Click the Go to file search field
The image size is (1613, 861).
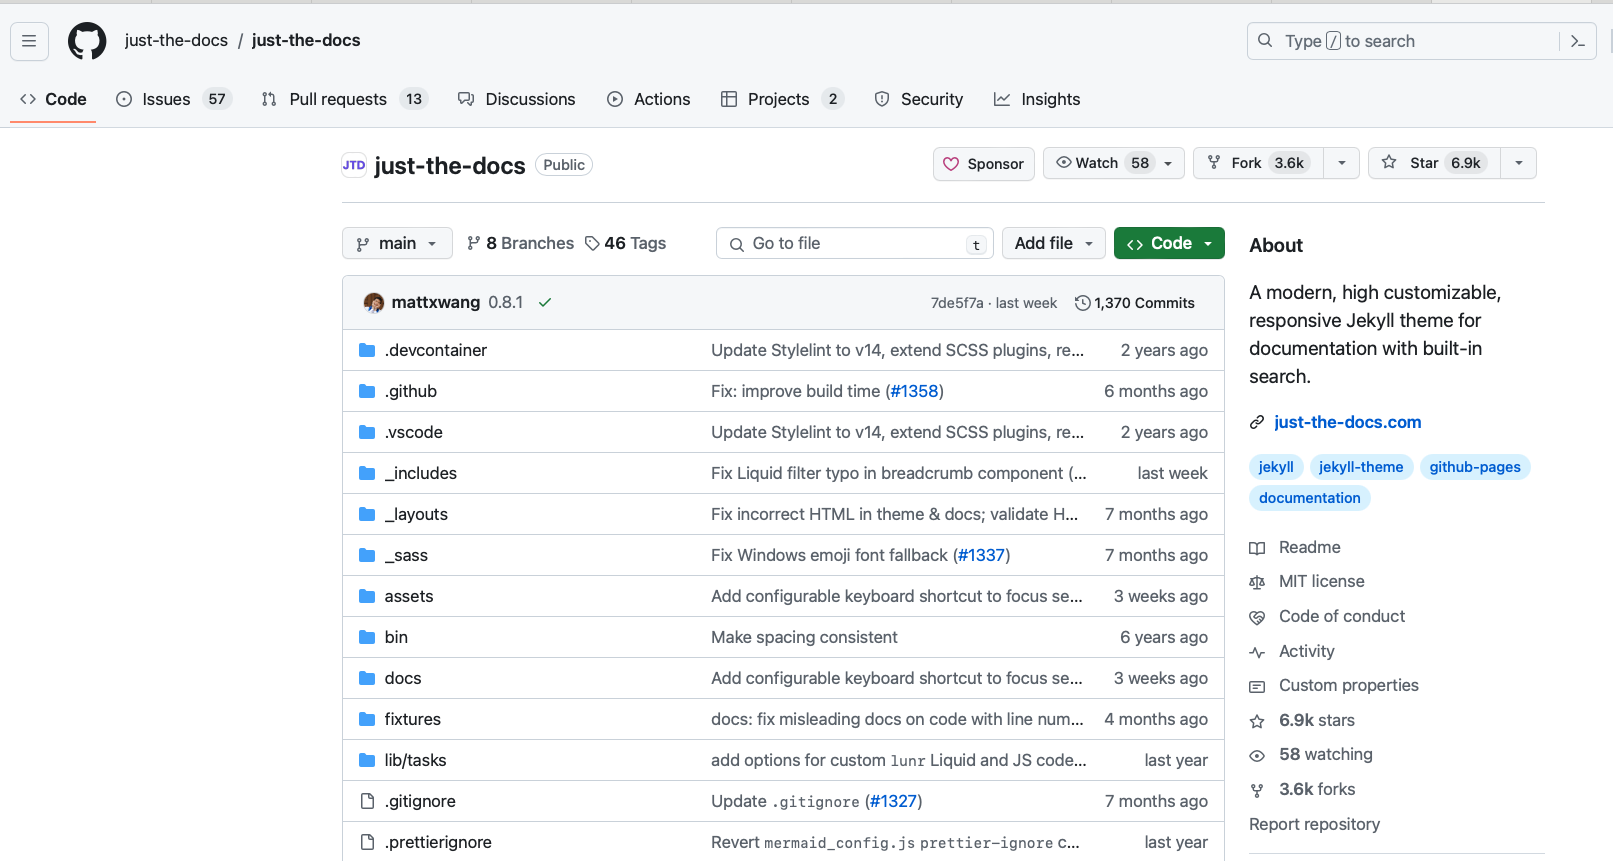854,243
